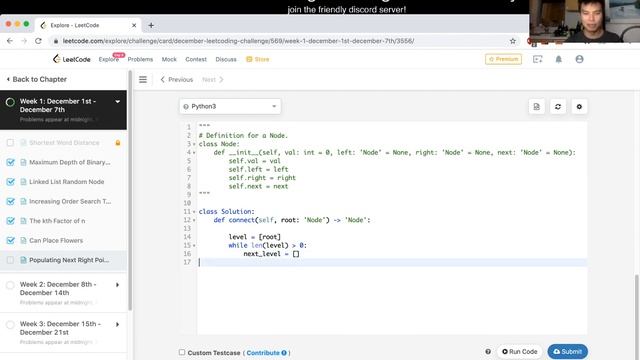The height and width of the screenshot is (360, 640).
Task: Fold code at line 15 while loop
Action: pyautogui.click(x=194, y=246)
